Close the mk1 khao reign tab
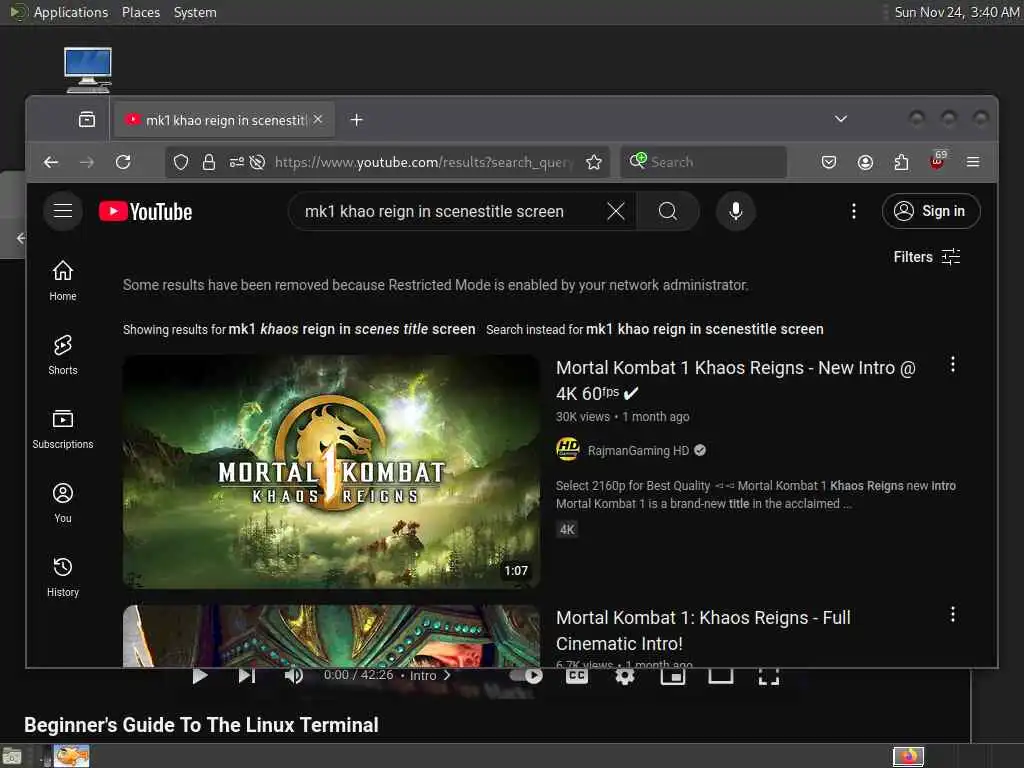 click(x=317, y=119)
